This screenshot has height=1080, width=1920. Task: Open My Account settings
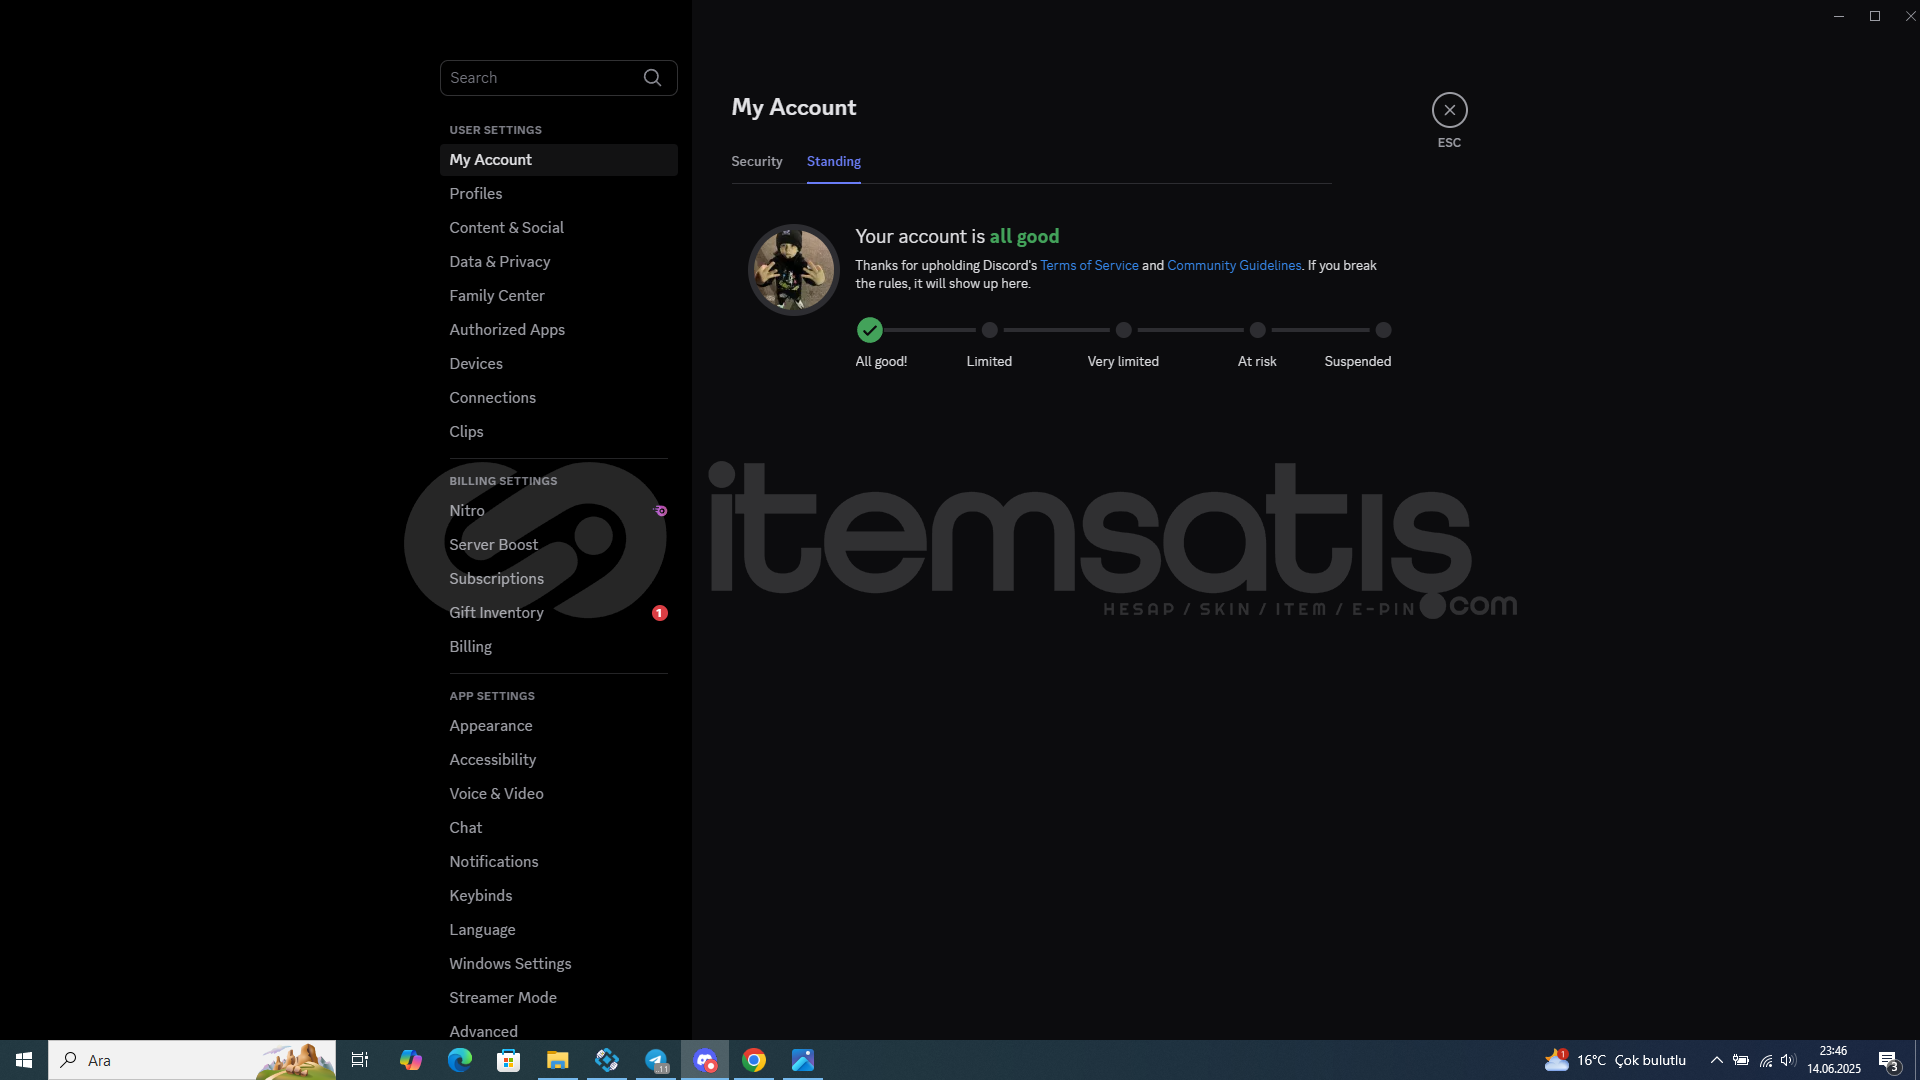coord(559,160)
